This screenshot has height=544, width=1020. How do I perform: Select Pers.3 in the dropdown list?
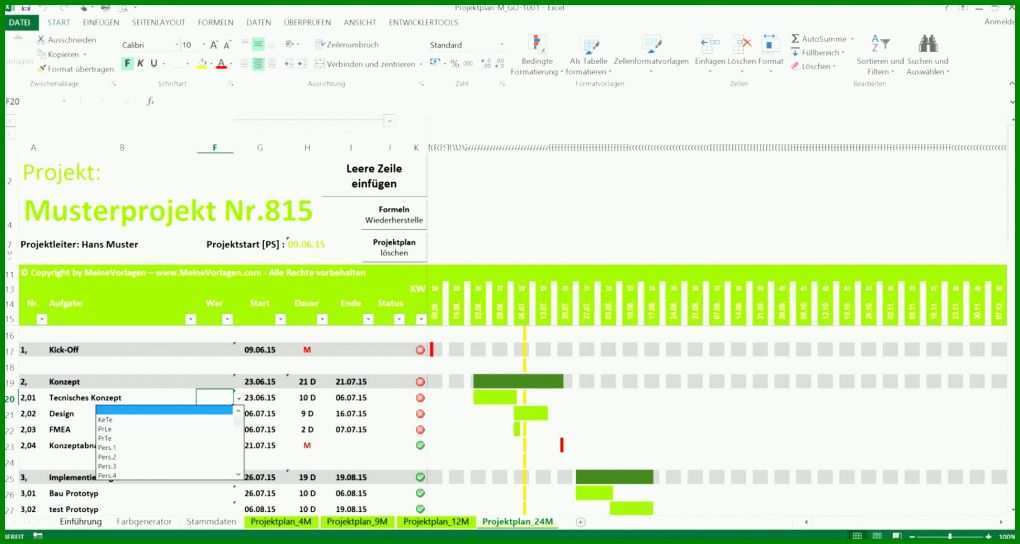(x=107, y=467)
